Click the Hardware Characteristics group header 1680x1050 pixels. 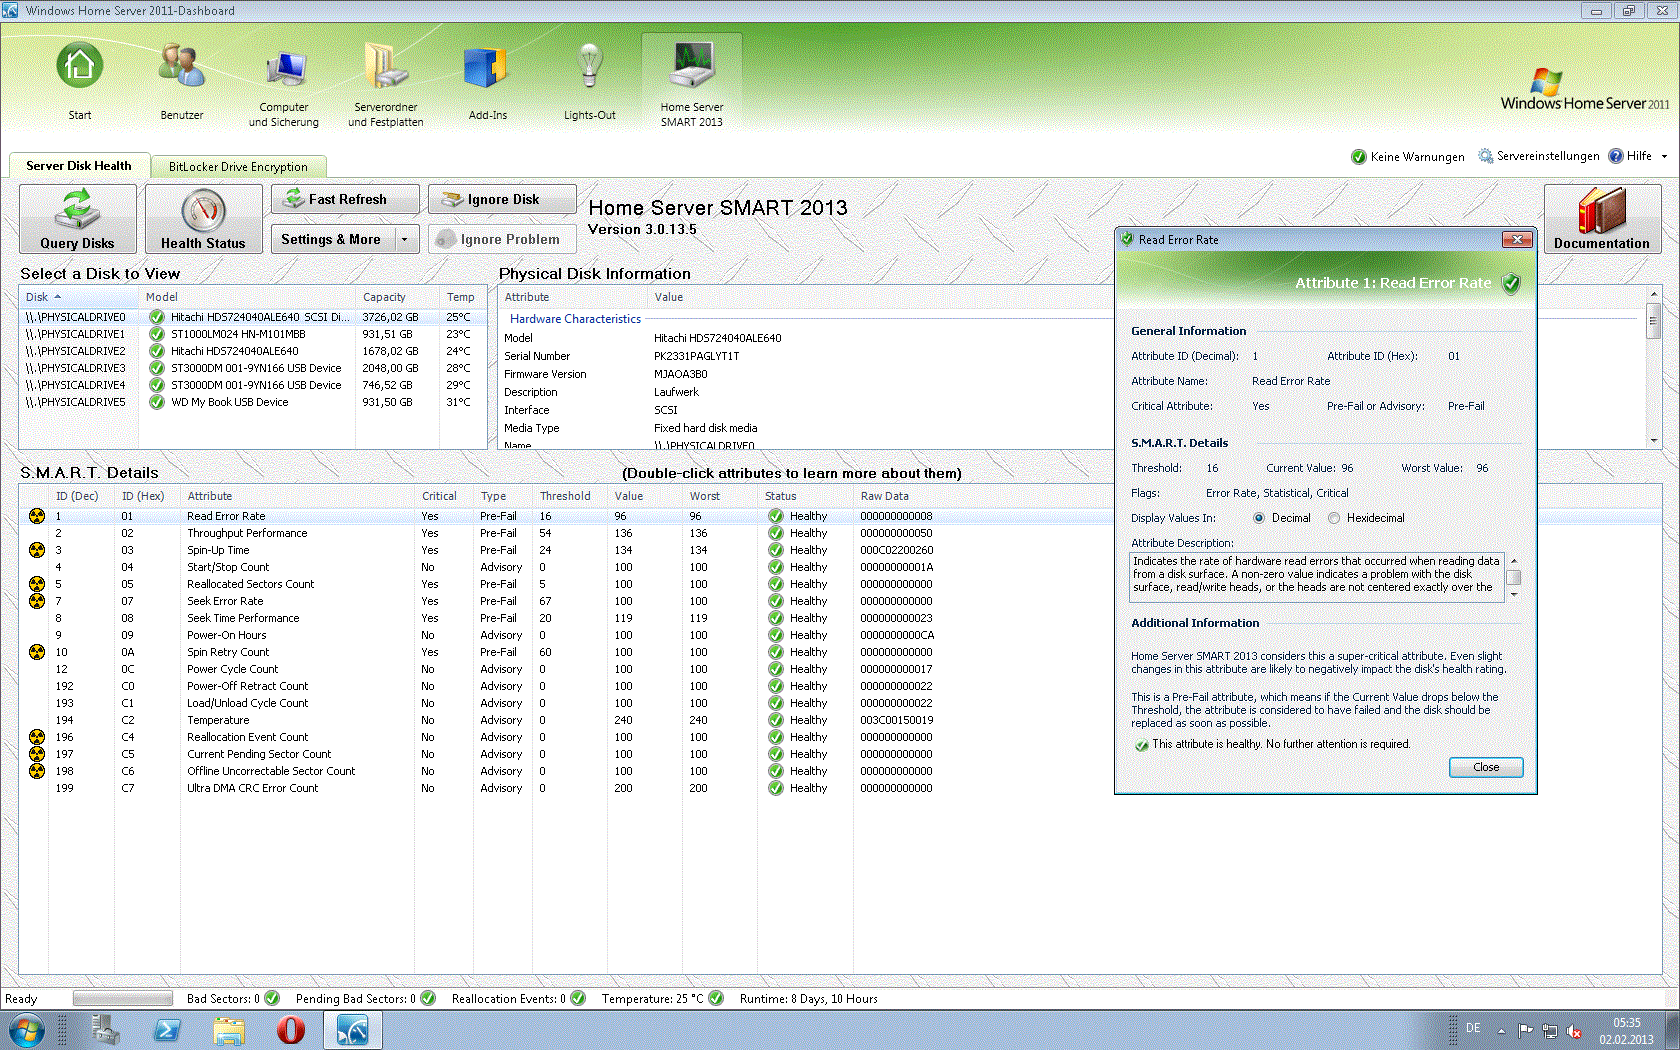pos(575,319)
